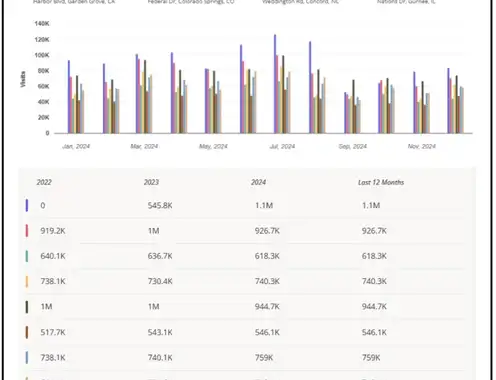The image size is (496, 380).
Task: Click 1M in the red row's 2023 column
Action: tap(154, 231)
